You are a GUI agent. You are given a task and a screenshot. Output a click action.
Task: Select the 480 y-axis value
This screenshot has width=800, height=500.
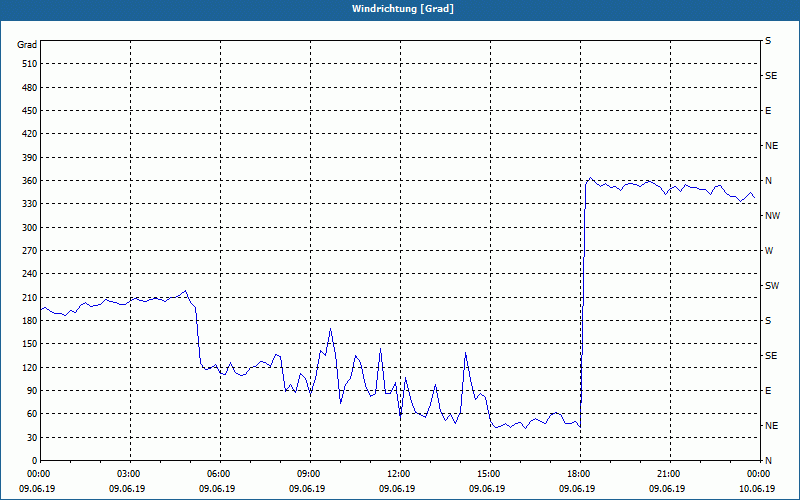tap(30, 88)
